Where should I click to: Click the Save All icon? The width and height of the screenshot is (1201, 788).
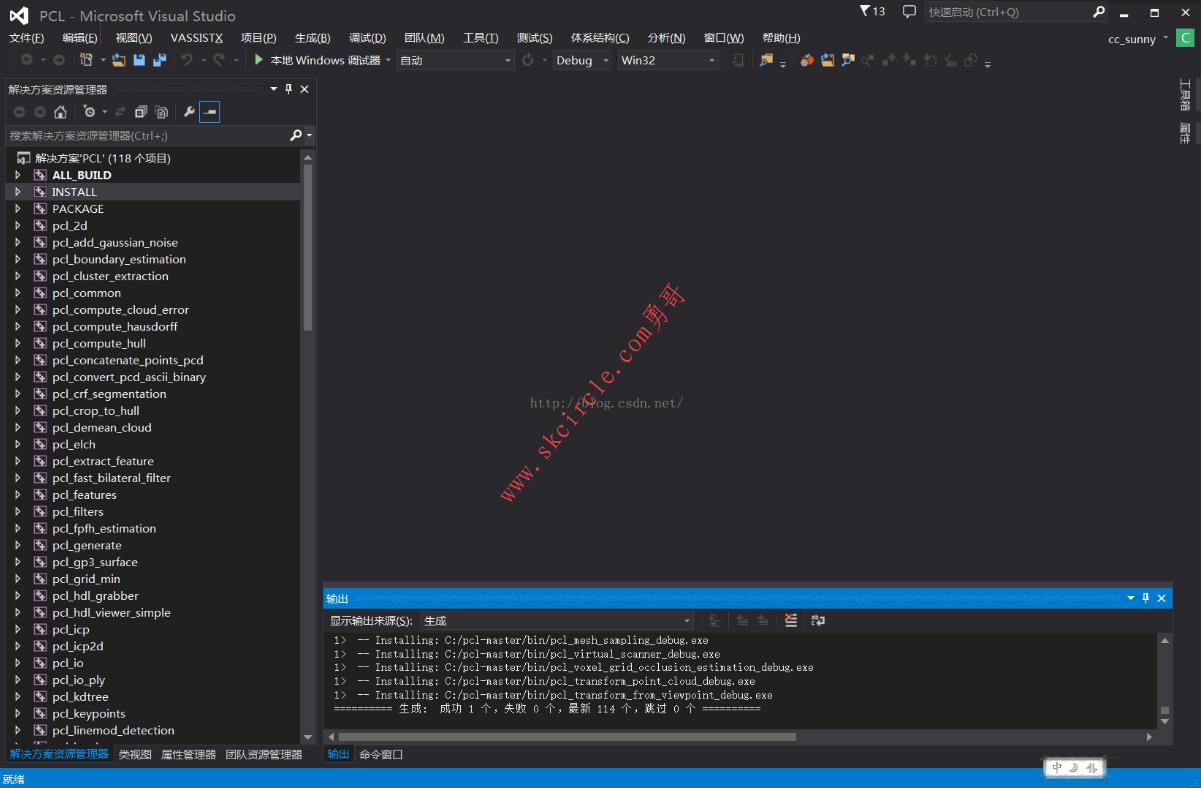[159, 60]
